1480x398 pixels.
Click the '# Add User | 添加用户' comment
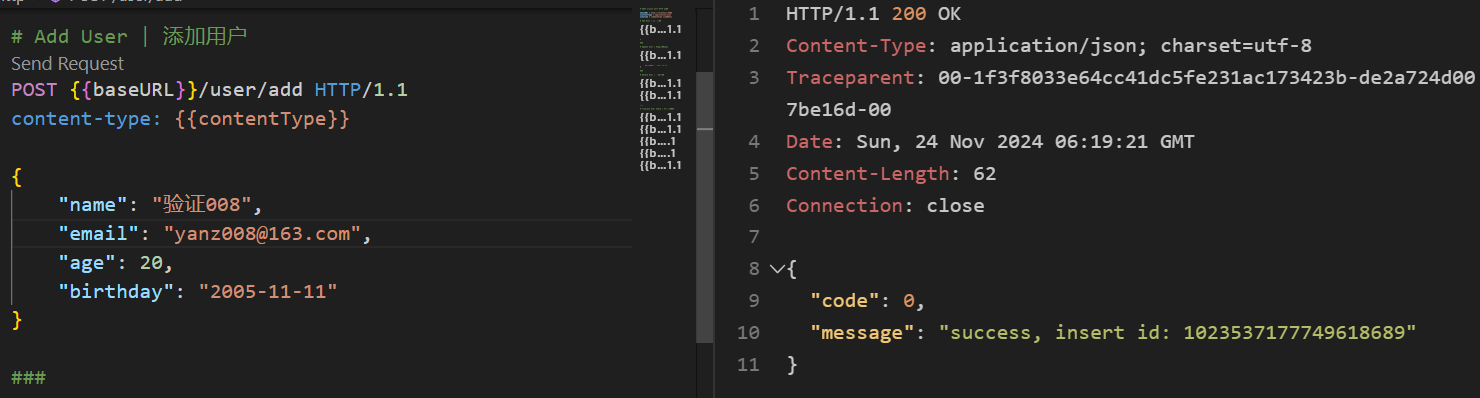pos(129,37)
